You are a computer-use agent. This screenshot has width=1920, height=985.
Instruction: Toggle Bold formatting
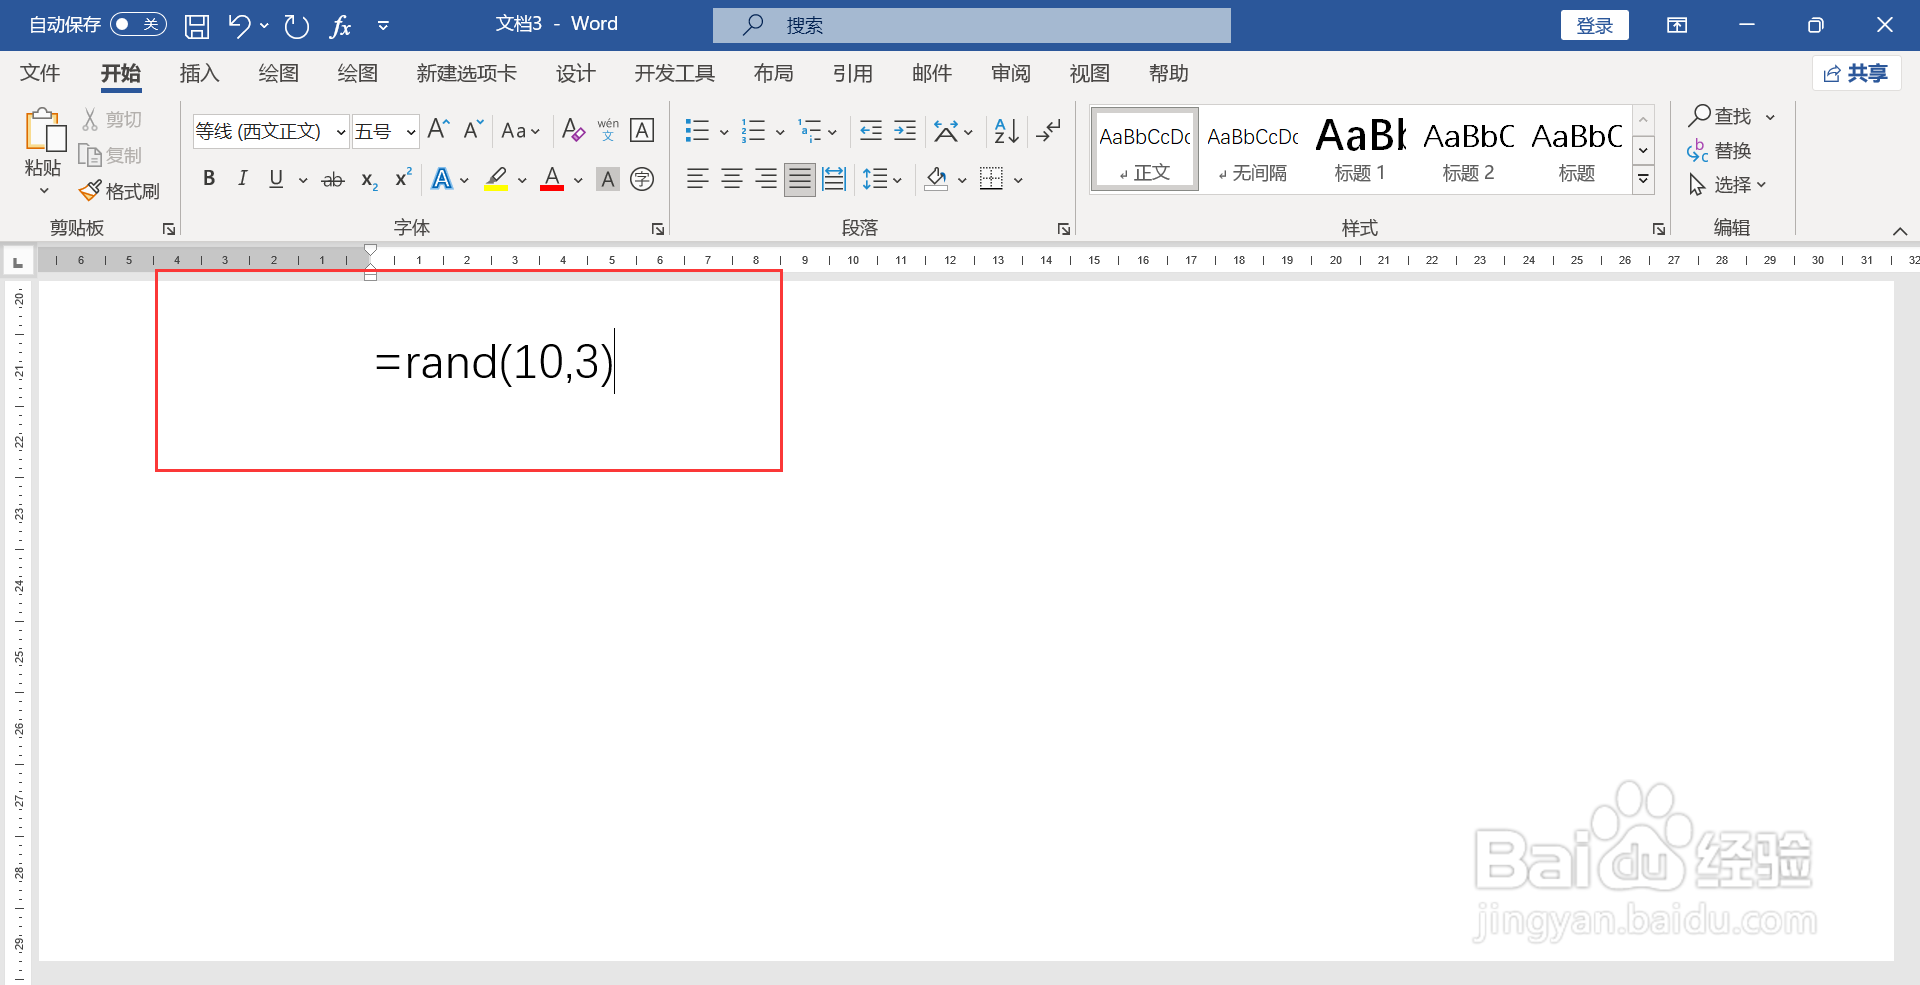(209, 179)
